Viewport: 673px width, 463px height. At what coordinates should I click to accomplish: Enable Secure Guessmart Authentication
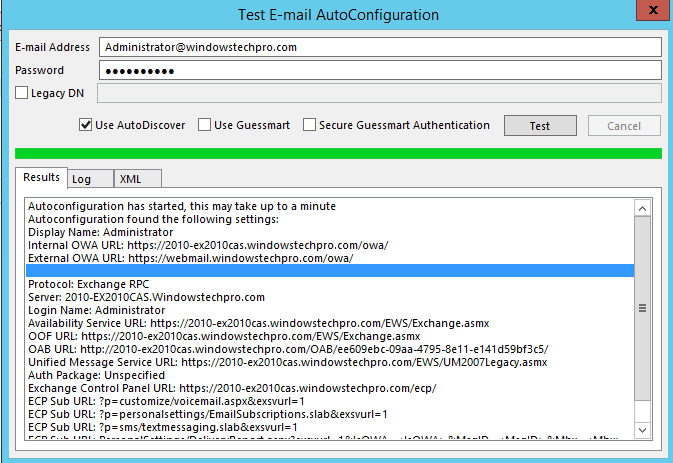[x=309, y=125]
